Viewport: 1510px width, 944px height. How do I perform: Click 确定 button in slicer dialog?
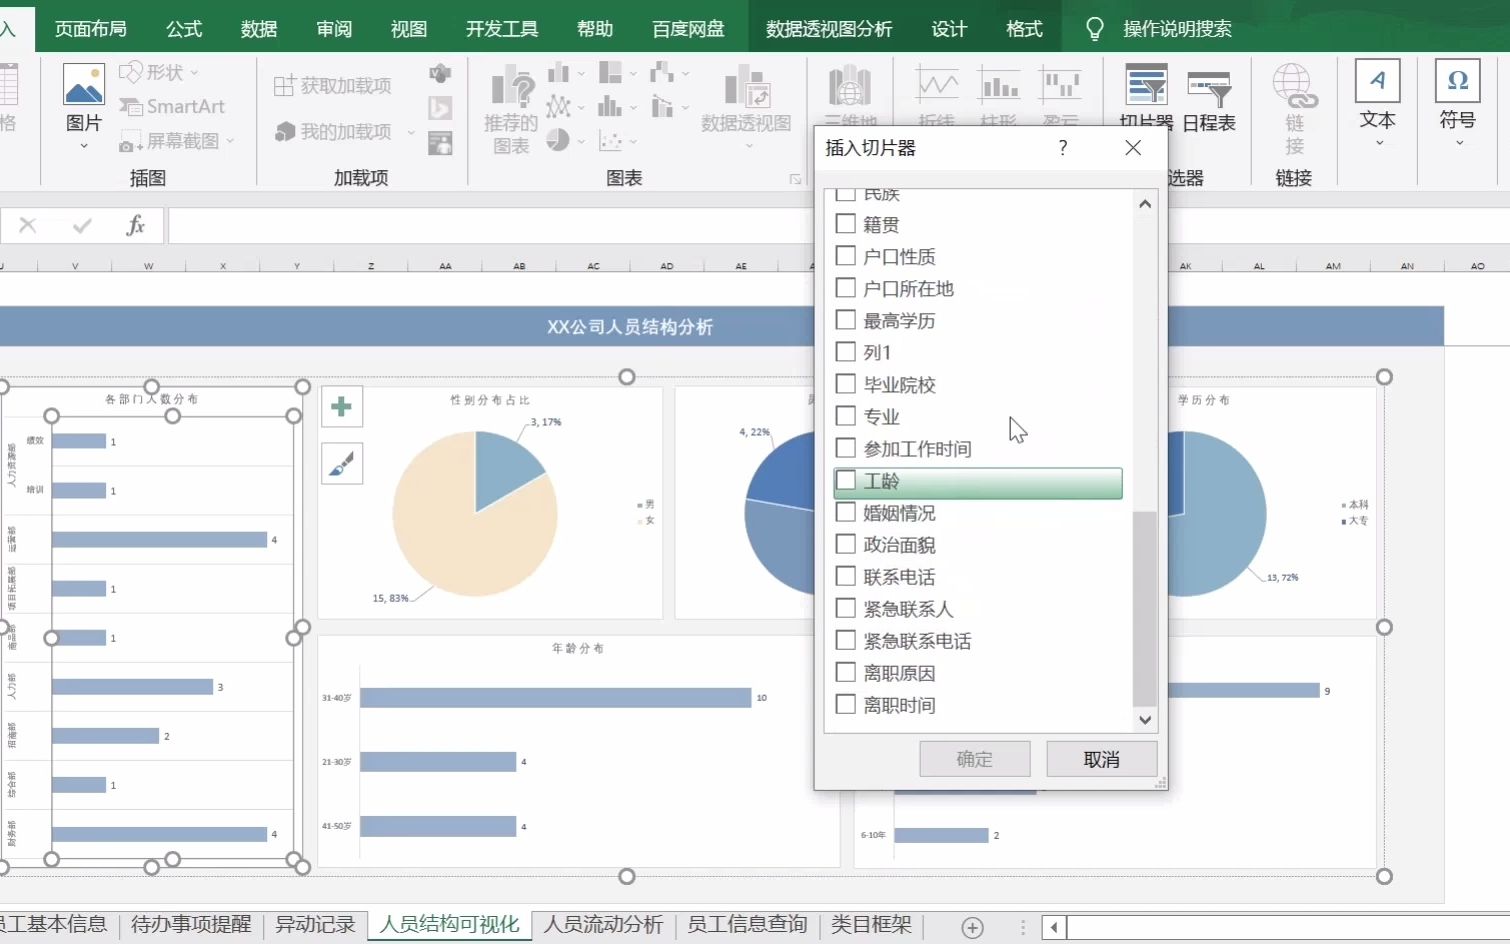[x=975, y=759]
